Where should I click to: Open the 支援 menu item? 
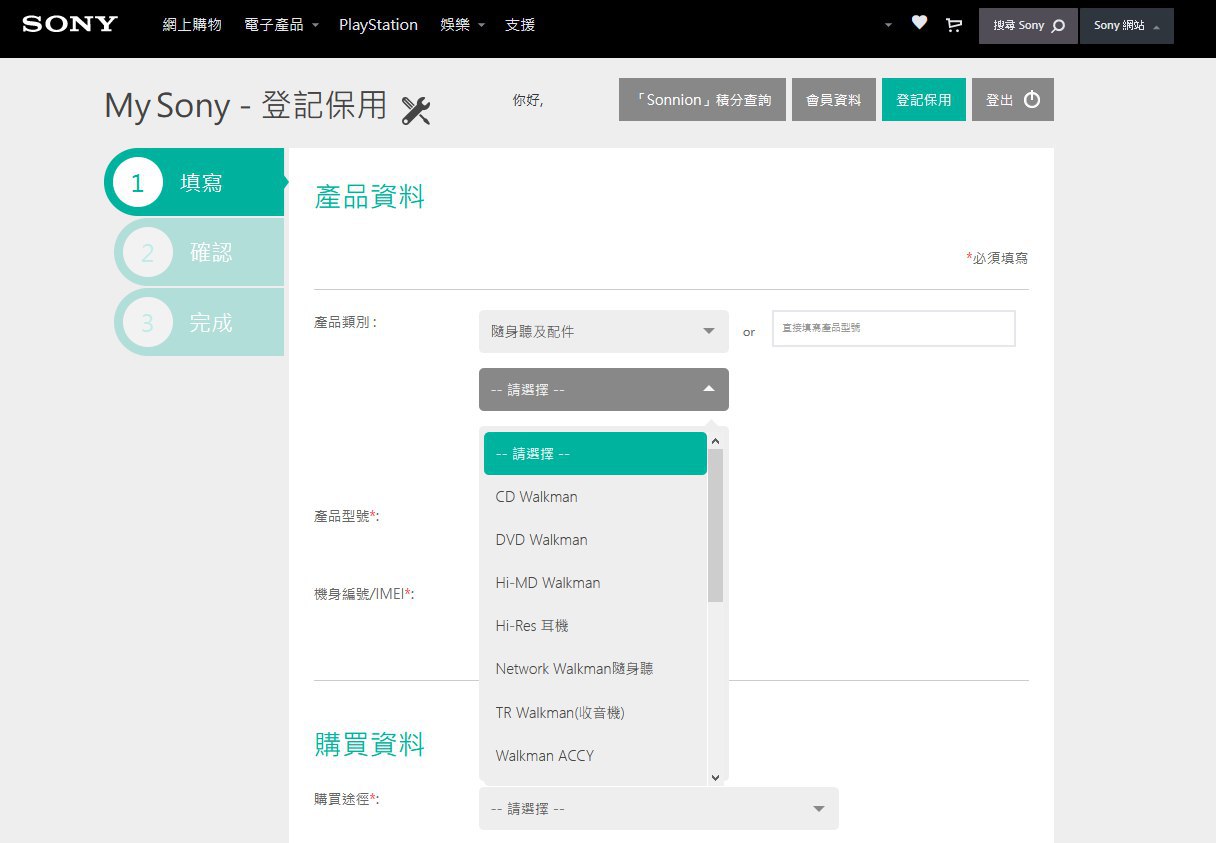pos(520,24)
